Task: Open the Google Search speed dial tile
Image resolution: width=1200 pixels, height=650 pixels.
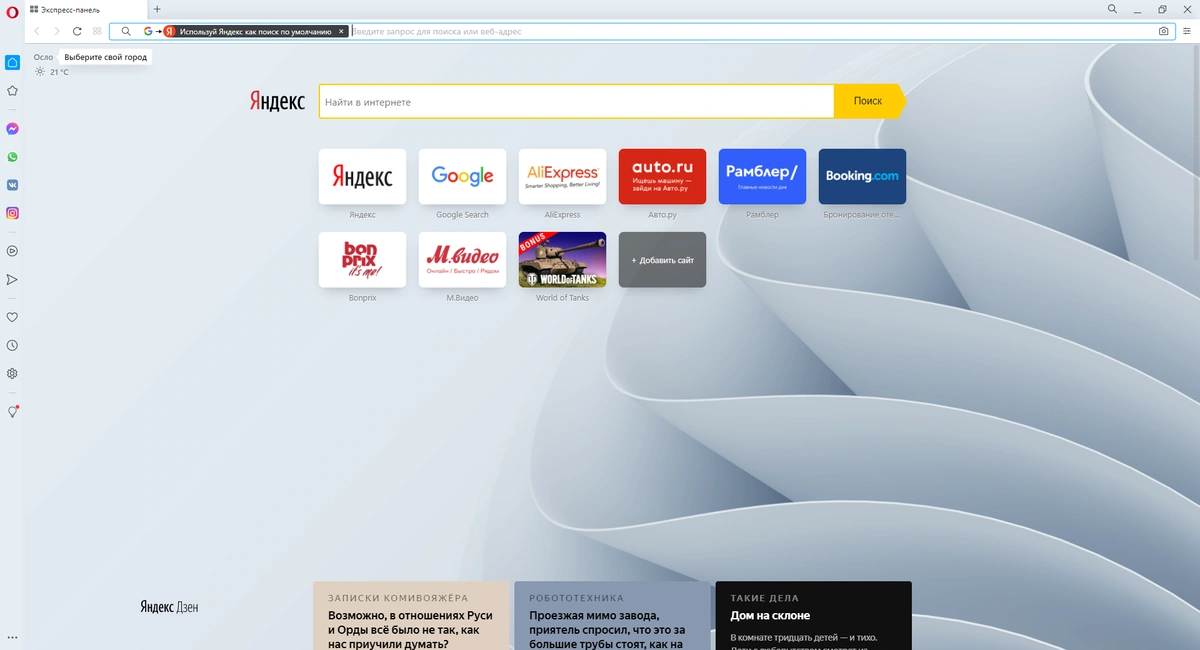Action: coord(462,176)
